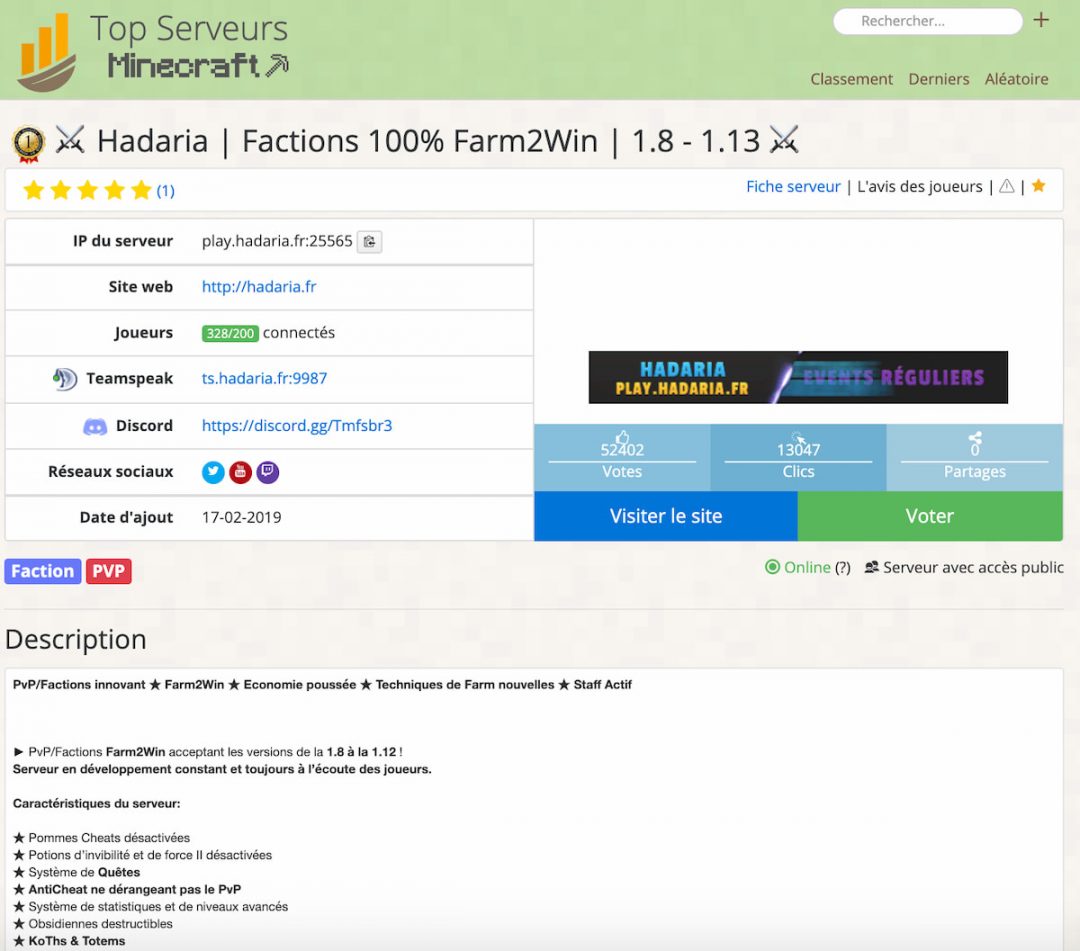Screen dimensions: 1080x951
Task: Open the http://hadaria.fr website link
Action: tap(260, 286)
